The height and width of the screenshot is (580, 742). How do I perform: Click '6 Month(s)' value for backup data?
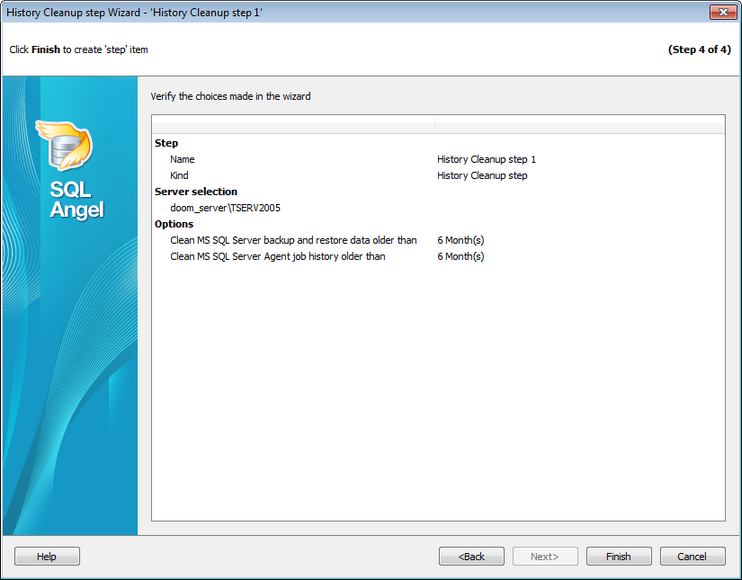tap(460, 240)
